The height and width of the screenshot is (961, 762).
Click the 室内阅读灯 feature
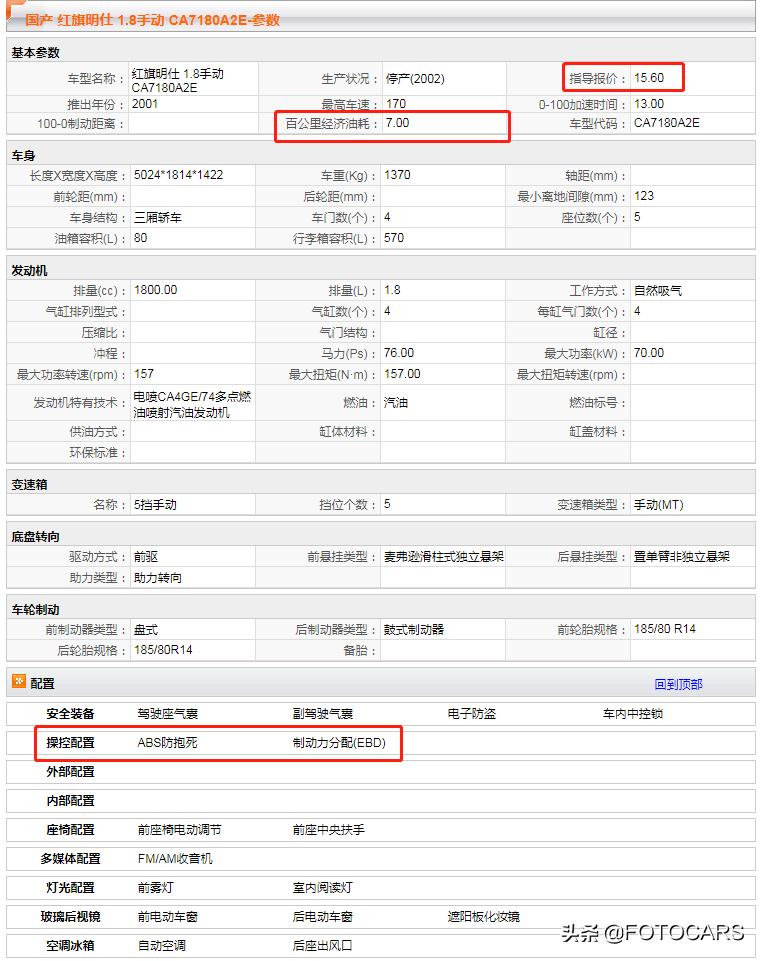(322, 887)
